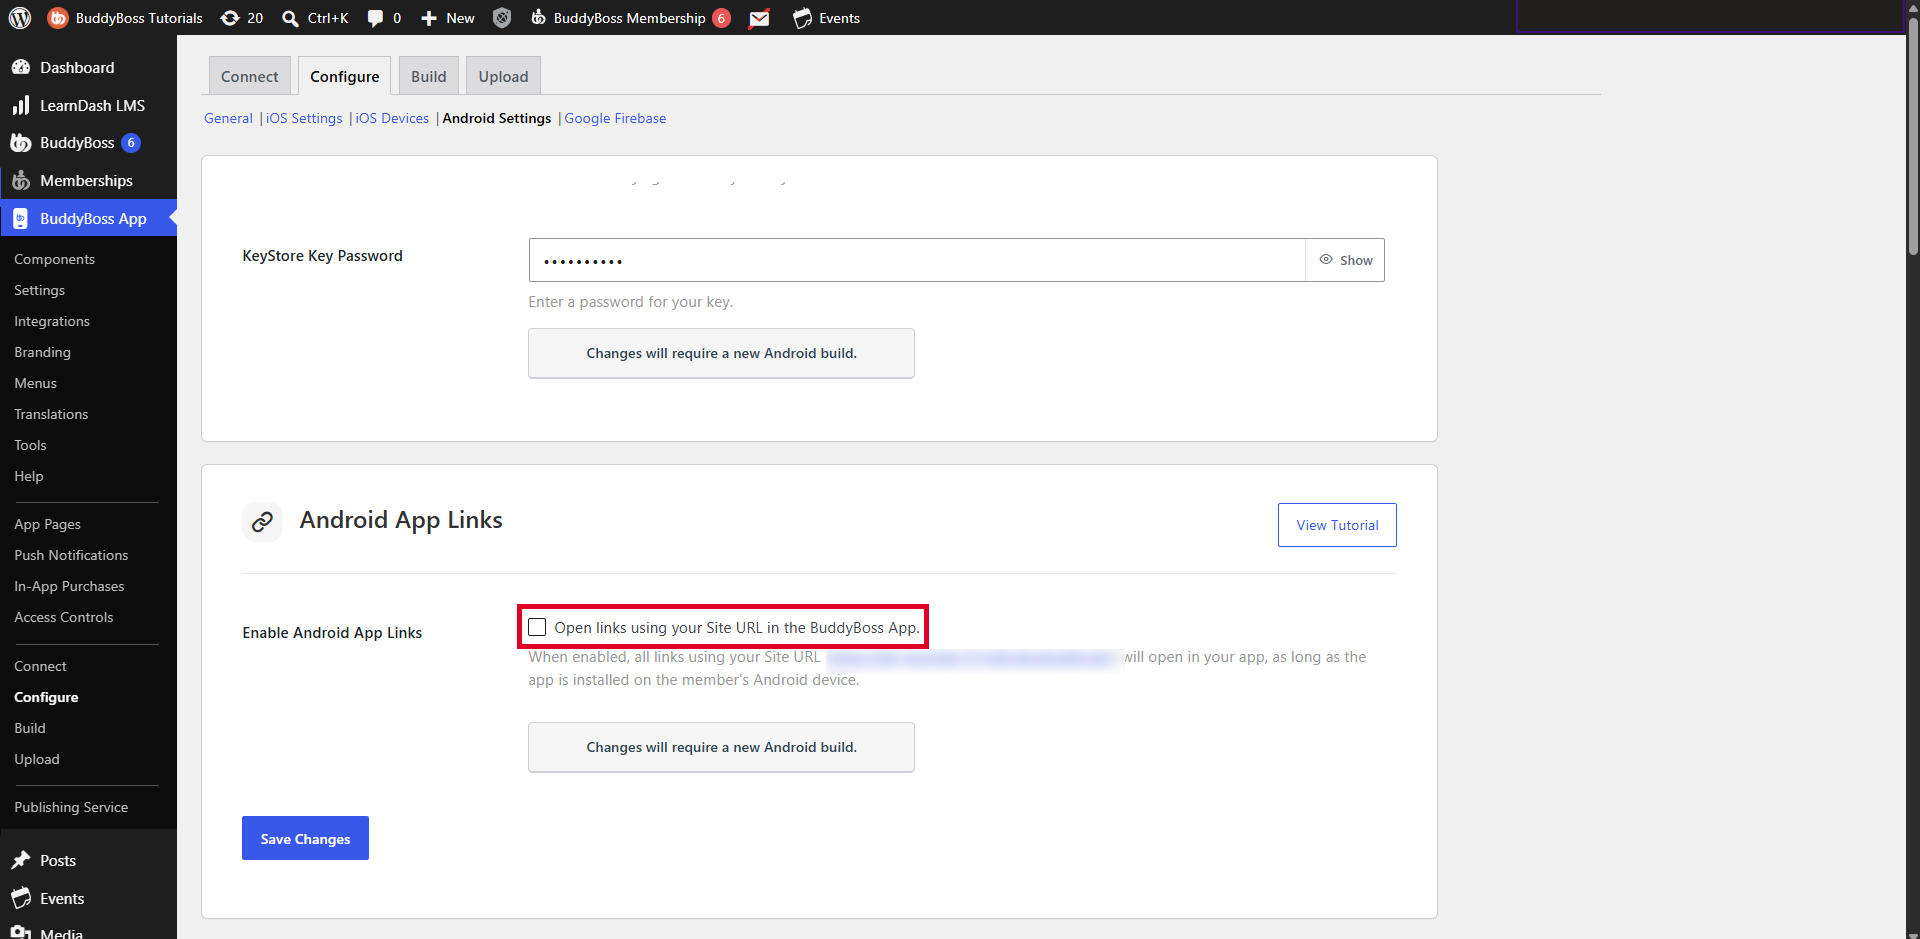Switch to the Upload tab

pos(503,76)
